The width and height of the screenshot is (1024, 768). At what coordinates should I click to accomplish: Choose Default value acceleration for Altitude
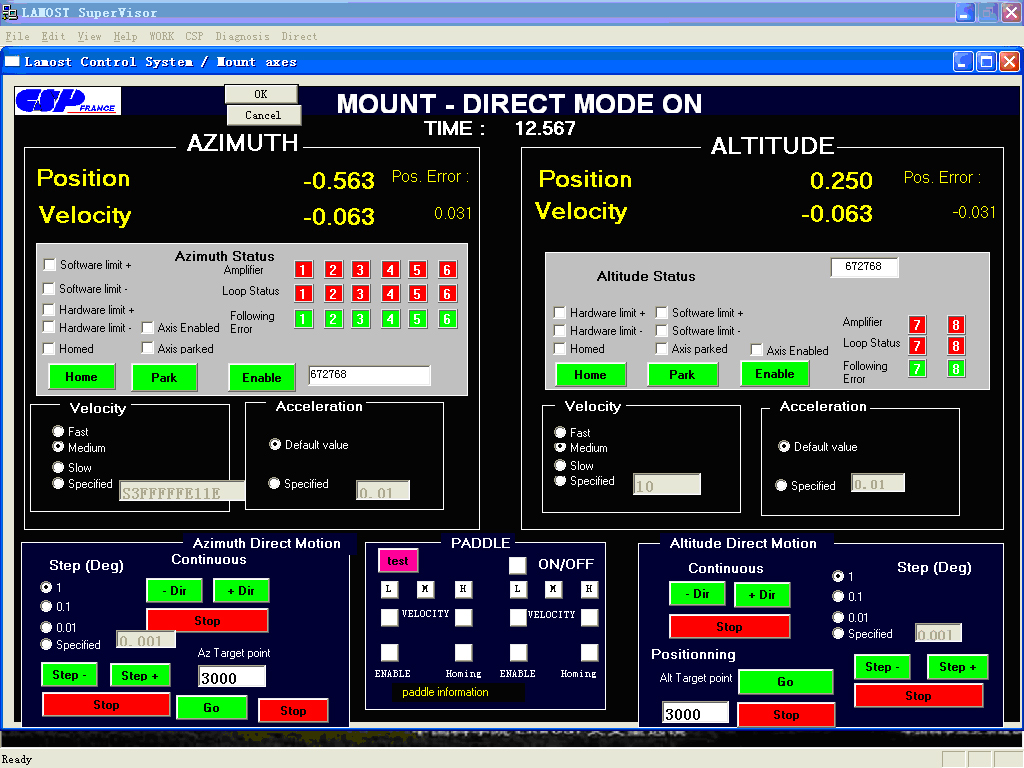pos(784,446)
